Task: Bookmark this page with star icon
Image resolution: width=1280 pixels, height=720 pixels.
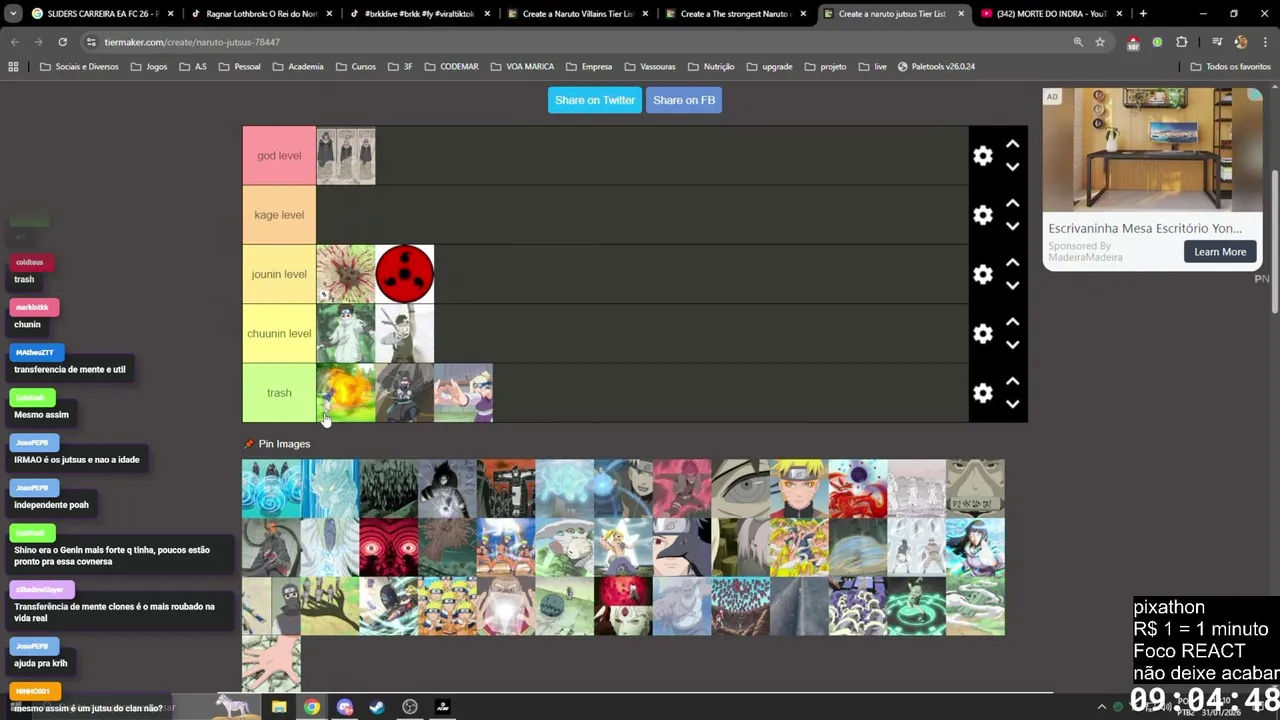Action: [x=1100, y=42]
